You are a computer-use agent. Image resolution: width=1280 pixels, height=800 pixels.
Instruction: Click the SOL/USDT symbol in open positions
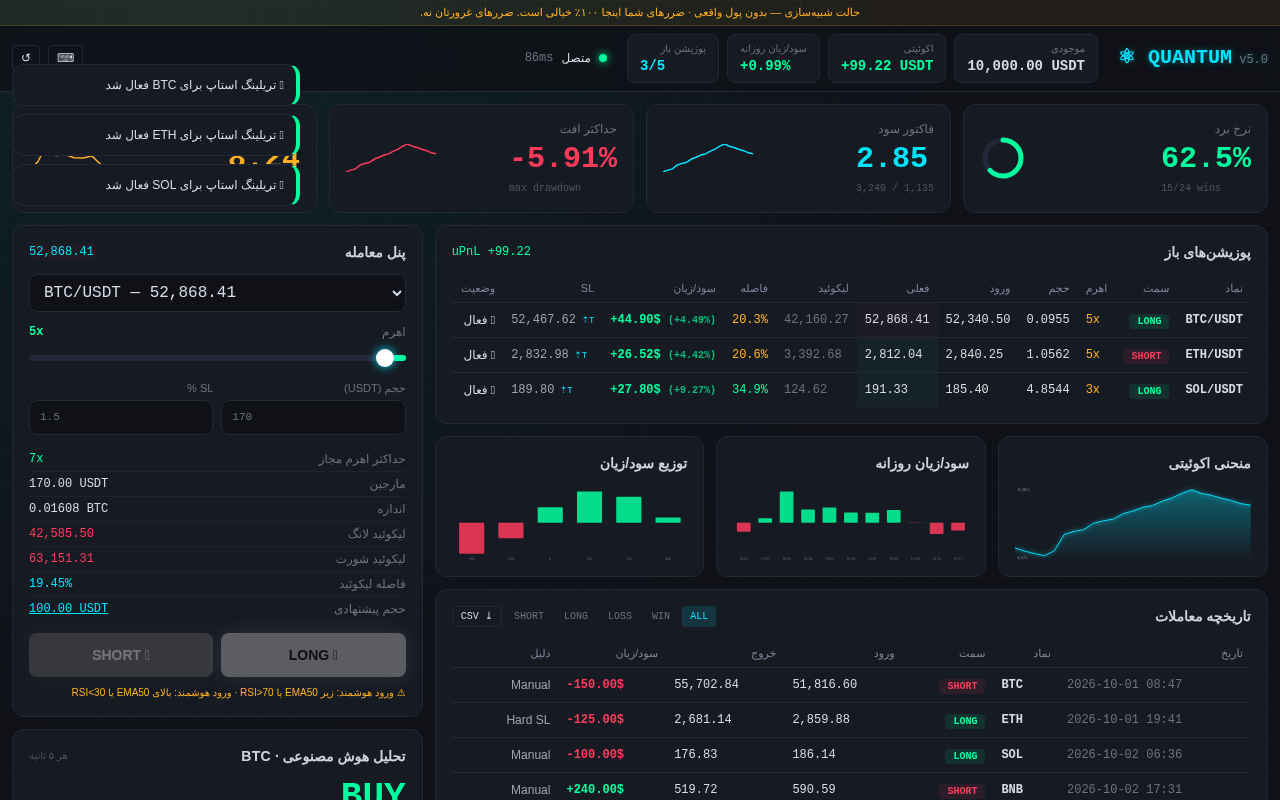tap(1214, 390)
